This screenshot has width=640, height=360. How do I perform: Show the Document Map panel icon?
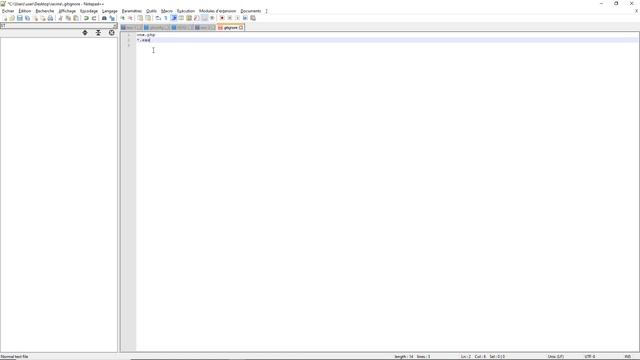189,18
